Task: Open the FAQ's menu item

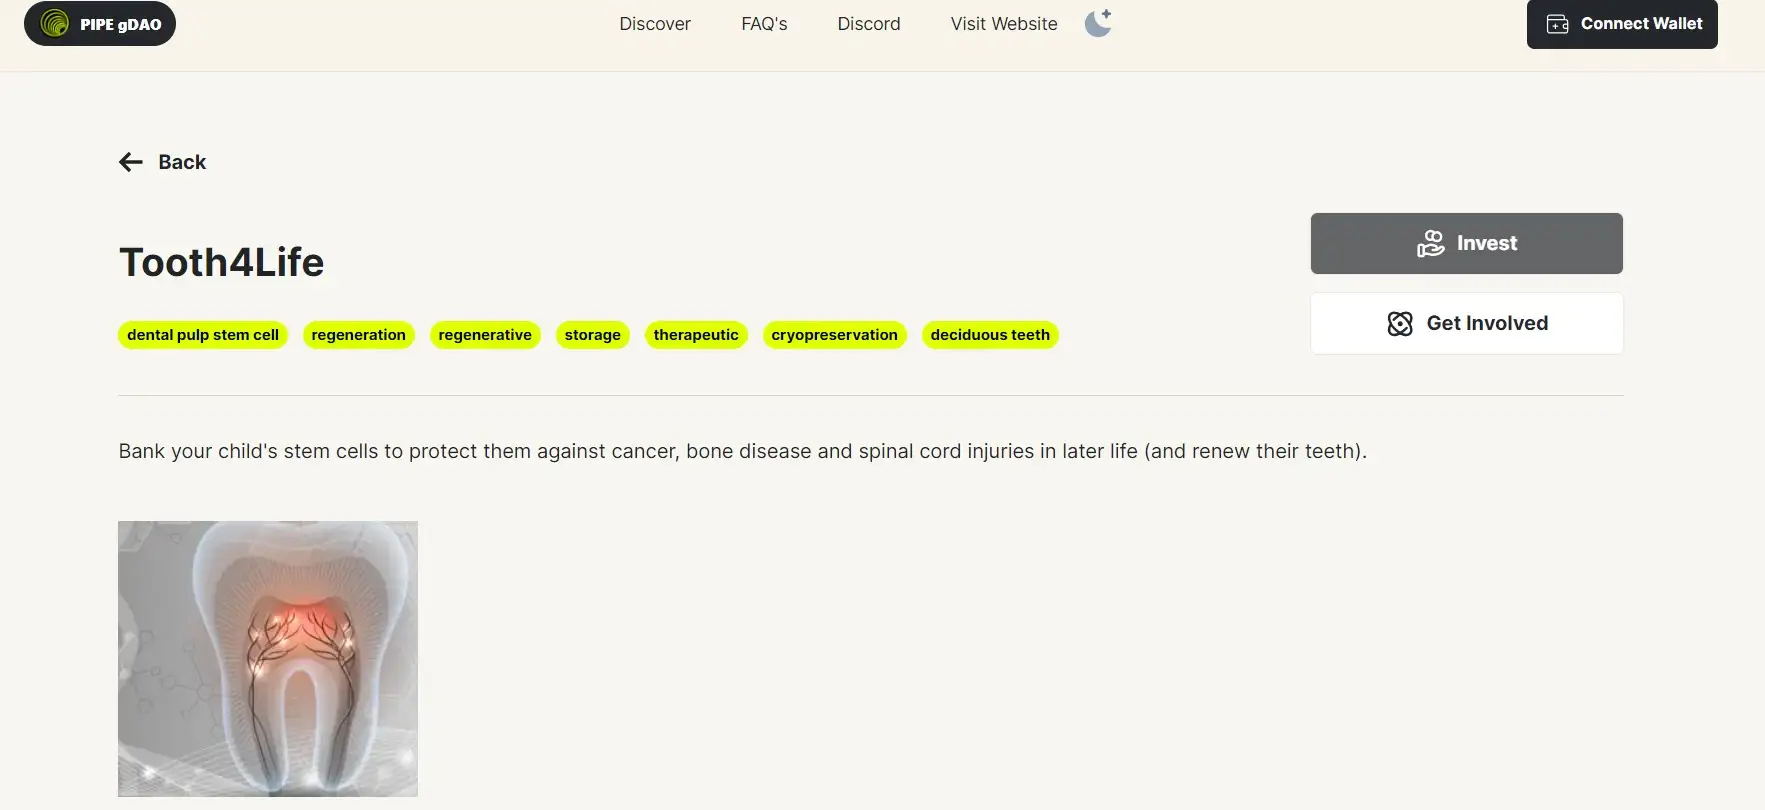Action: pyautogui.click(x=764, y=24)
